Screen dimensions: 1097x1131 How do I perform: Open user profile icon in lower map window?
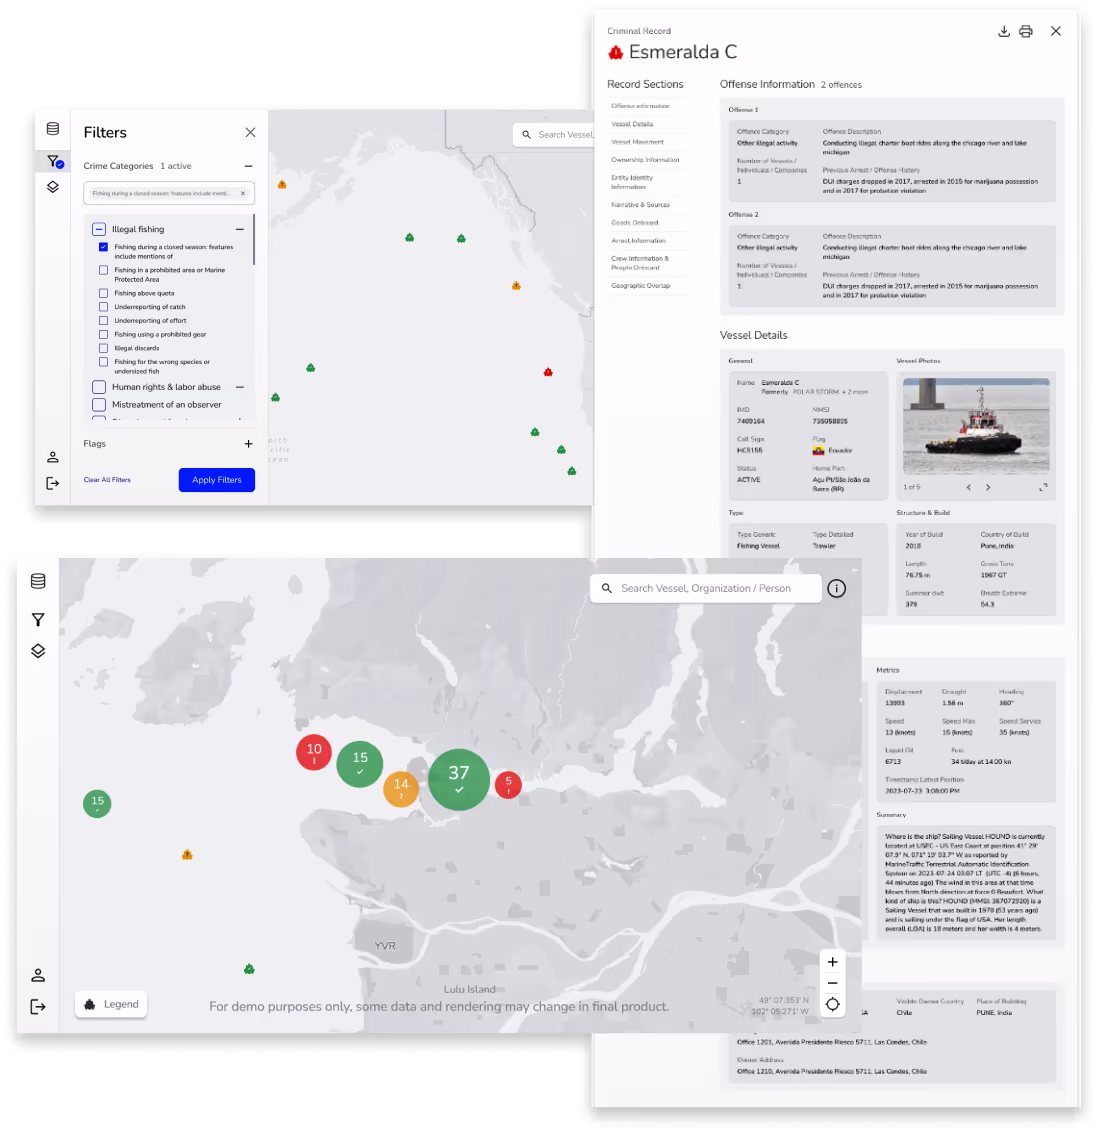pos(38,975)
